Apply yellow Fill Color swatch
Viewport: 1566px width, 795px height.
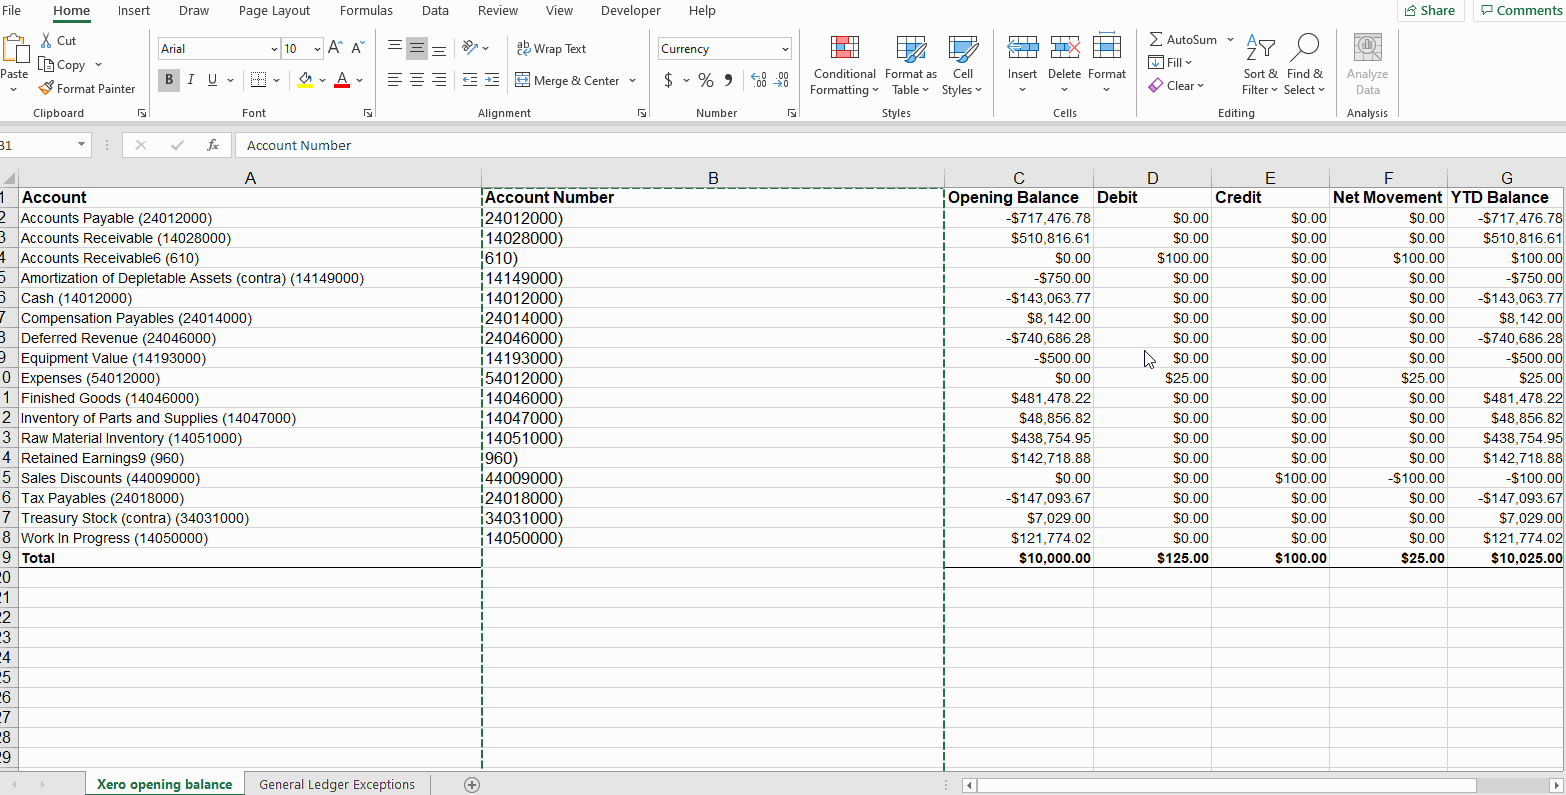(x=305, y=80)
